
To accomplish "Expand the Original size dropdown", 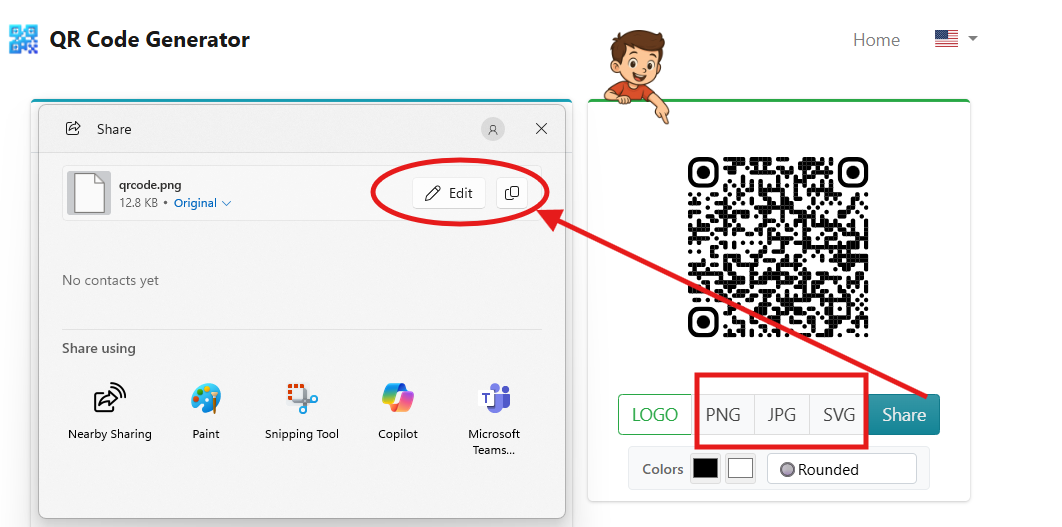I will pos(203,203).
